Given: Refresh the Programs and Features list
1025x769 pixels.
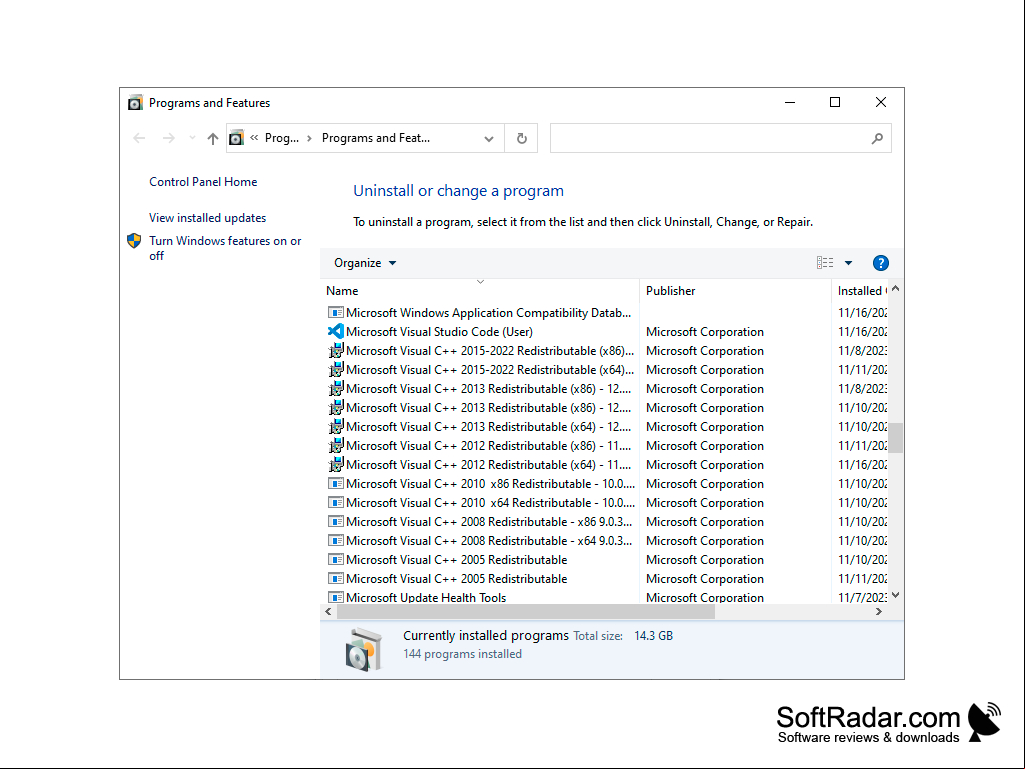Looking at the screenshot, I should click(x=522, y=138).
